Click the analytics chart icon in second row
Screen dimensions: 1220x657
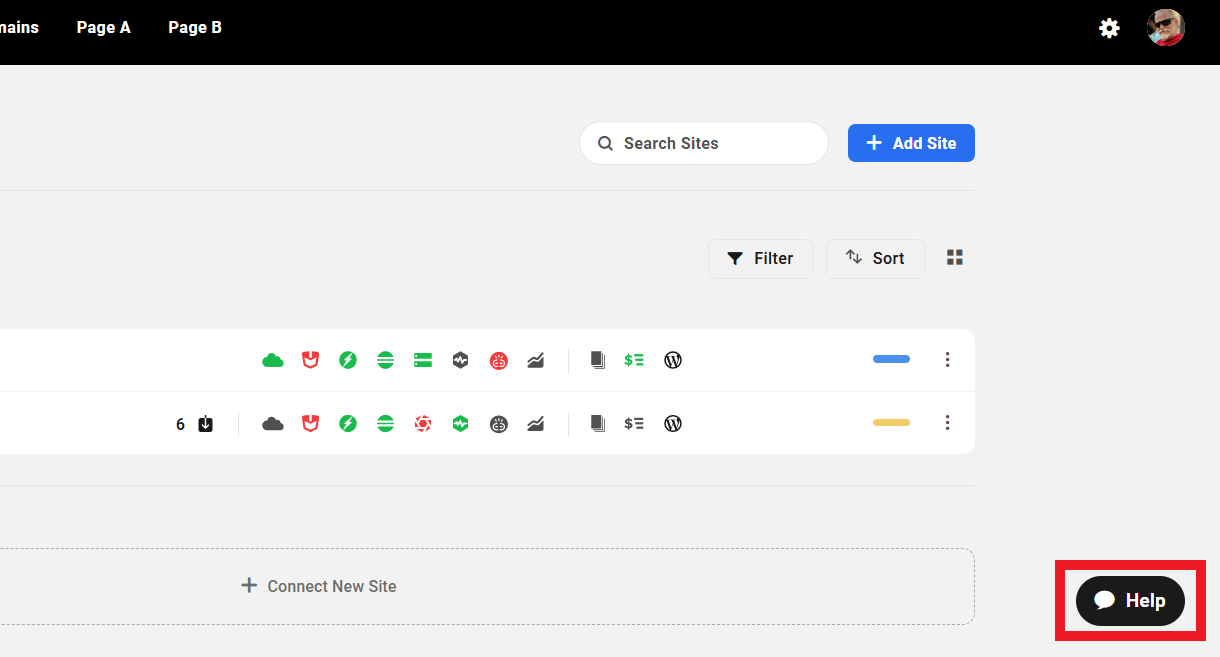tap(535, 424)
